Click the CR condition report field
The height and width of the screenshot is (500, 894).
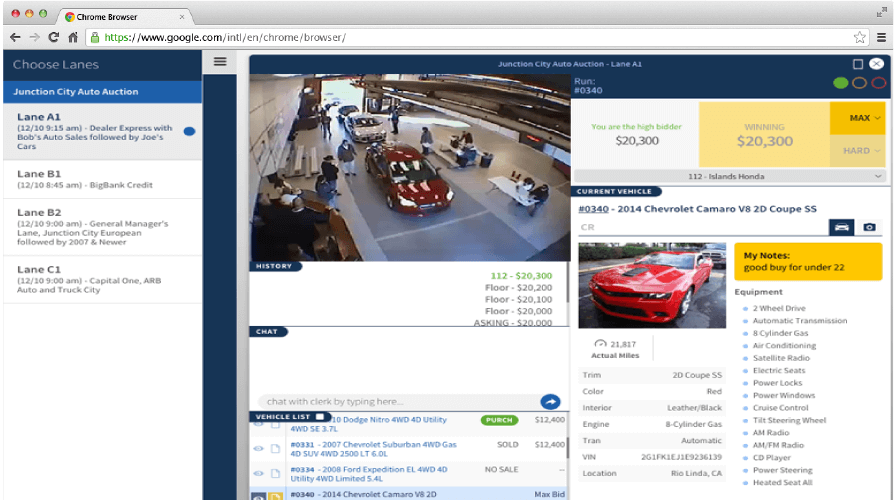703,227
